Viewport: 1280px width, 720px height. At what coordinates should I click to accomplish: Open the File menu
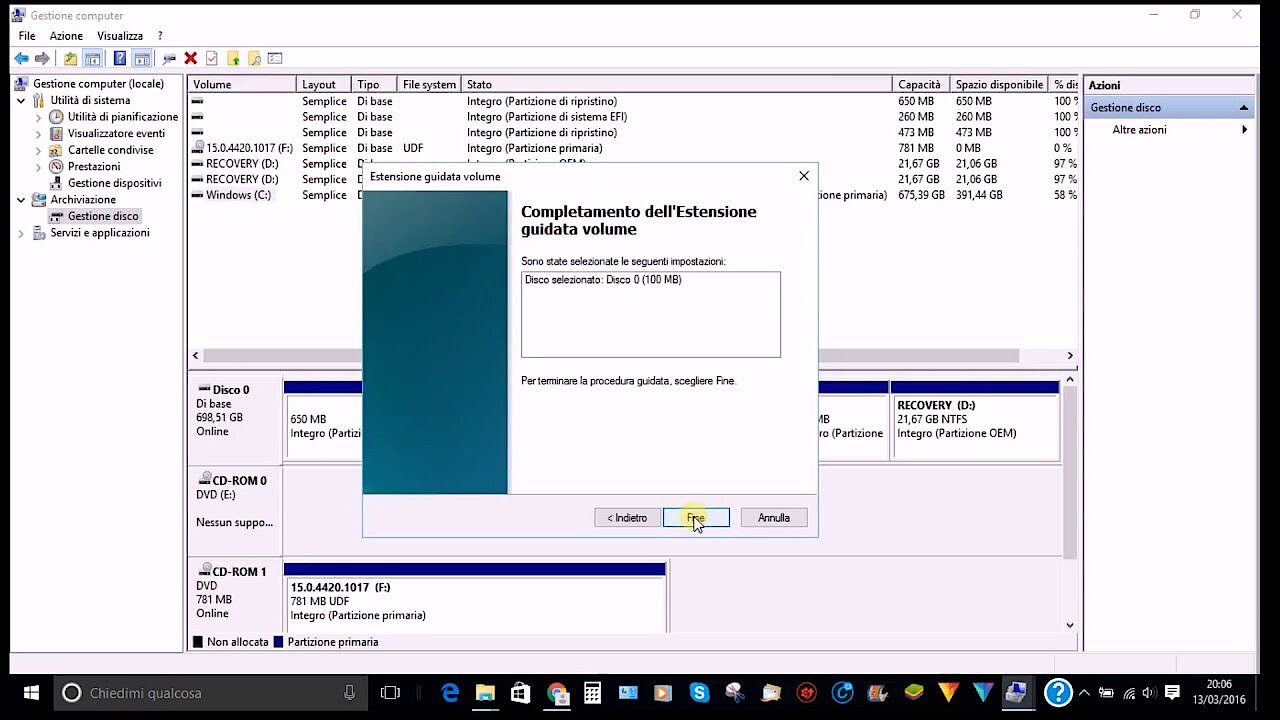tap(27, 36)
